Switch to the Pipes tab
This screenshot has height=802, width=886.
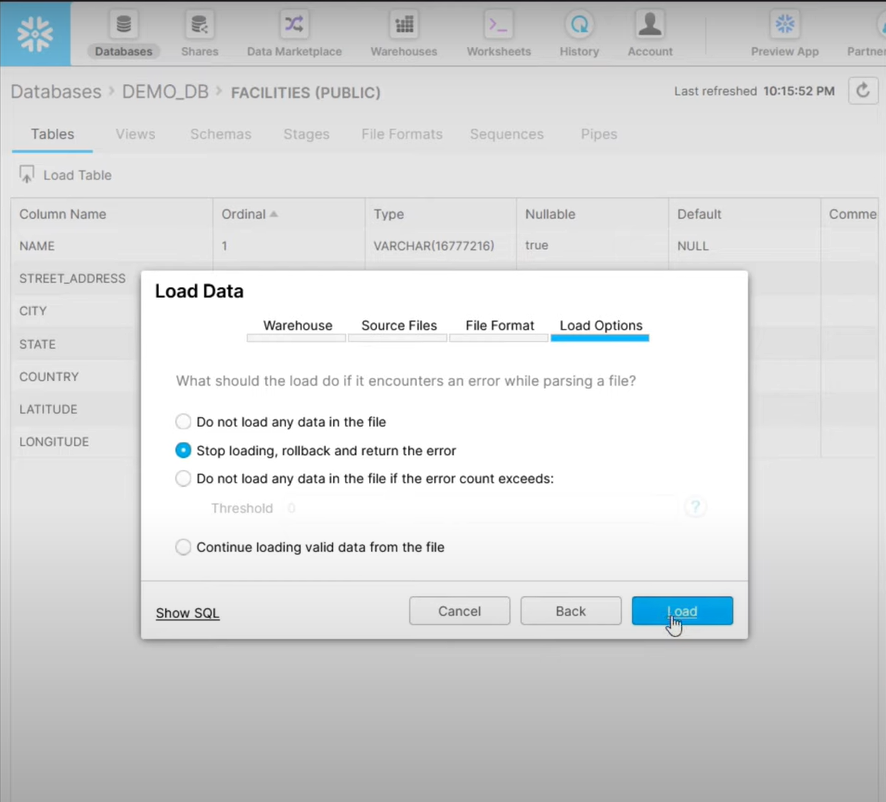point(599,134)
